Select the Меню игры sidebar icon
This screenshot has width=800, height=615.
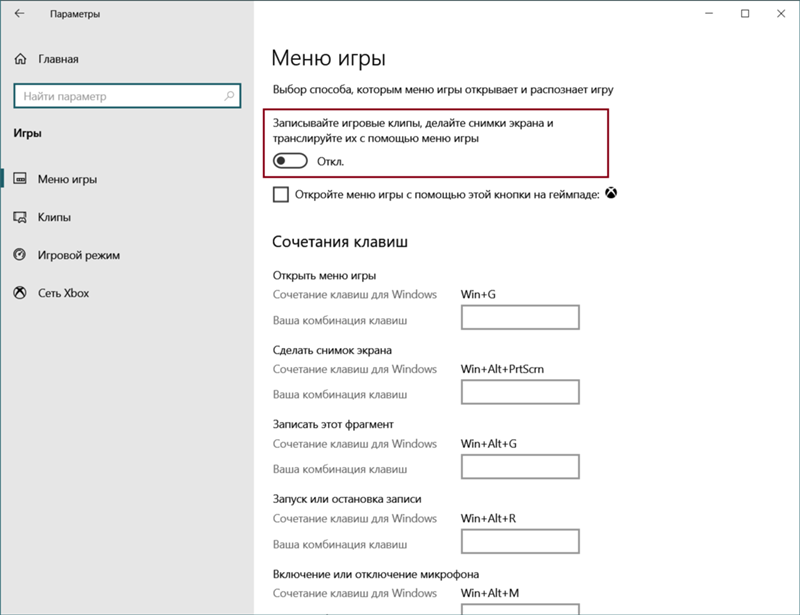pos(20,179)
